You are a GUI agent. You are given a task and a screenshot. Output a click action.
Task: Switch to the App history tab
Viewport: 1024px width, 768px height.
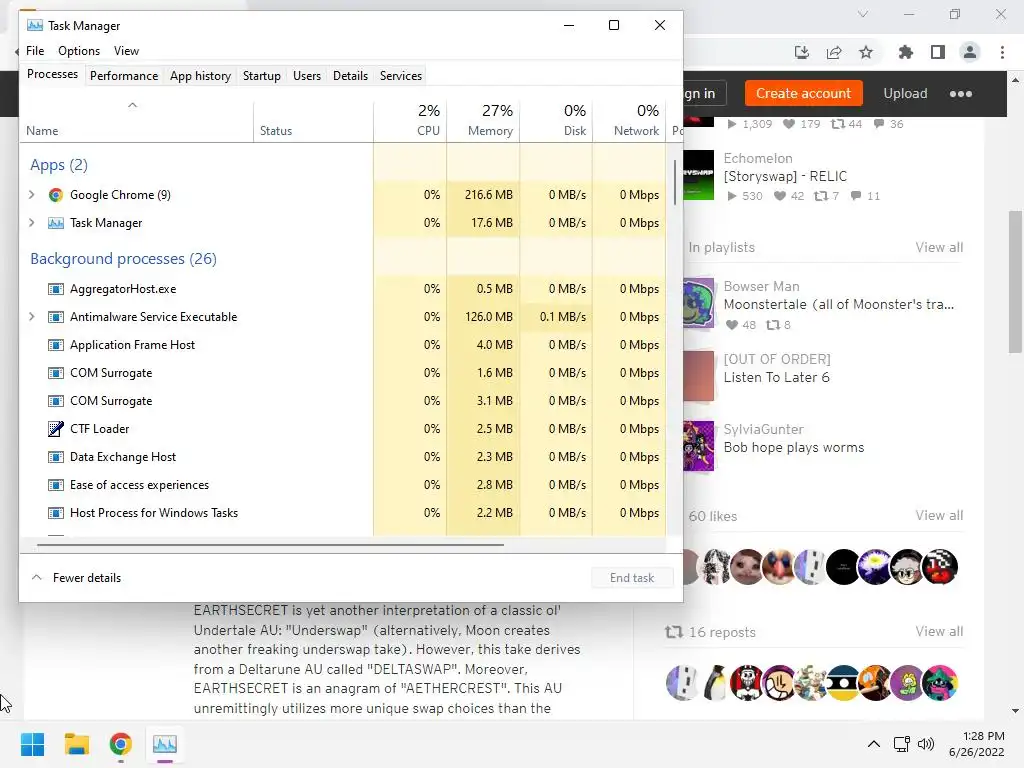click(x=200, y=76)
